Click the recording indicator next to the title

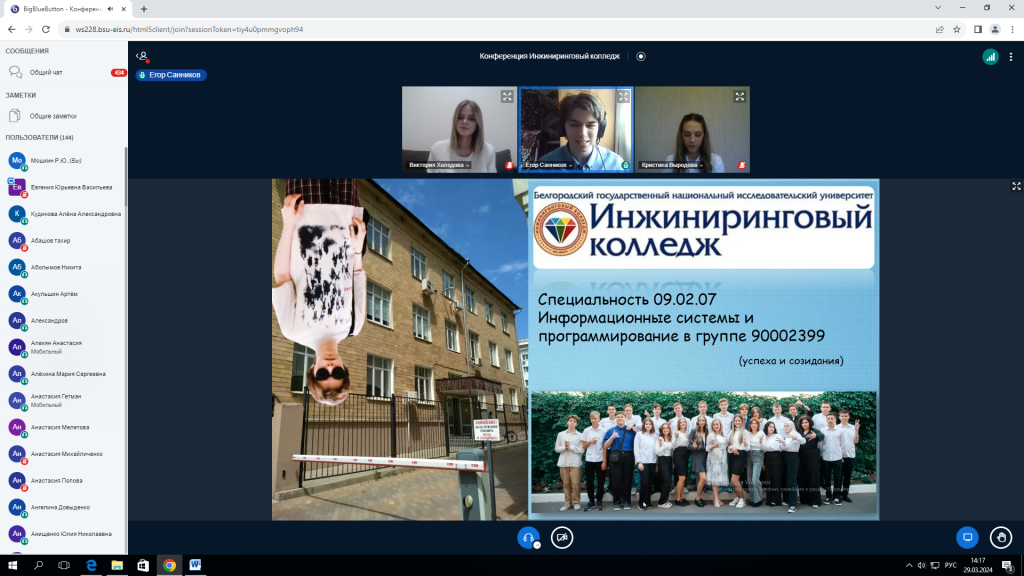(x=641, y=56)
